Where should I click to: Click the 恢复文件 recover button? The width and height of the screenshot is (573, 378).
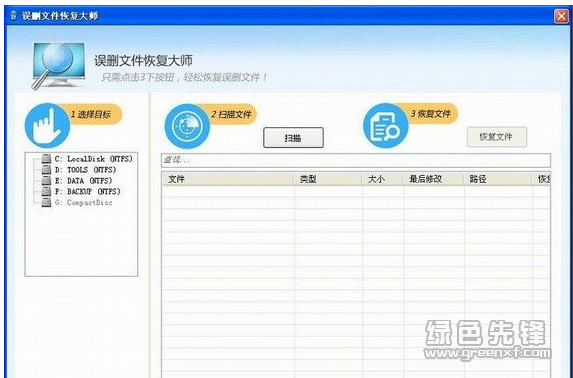[497, 137]
